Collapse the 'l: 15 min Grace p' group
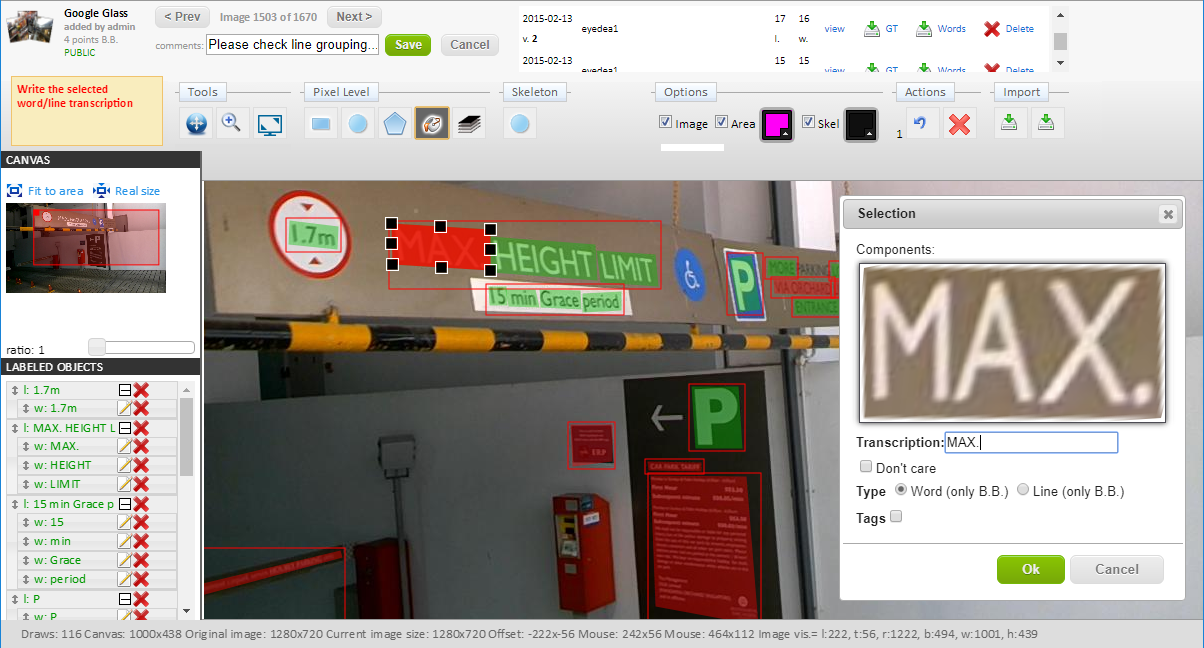The height and width of the screenshot is (648, 1204). pyautogui.click(x=125, y=503)
